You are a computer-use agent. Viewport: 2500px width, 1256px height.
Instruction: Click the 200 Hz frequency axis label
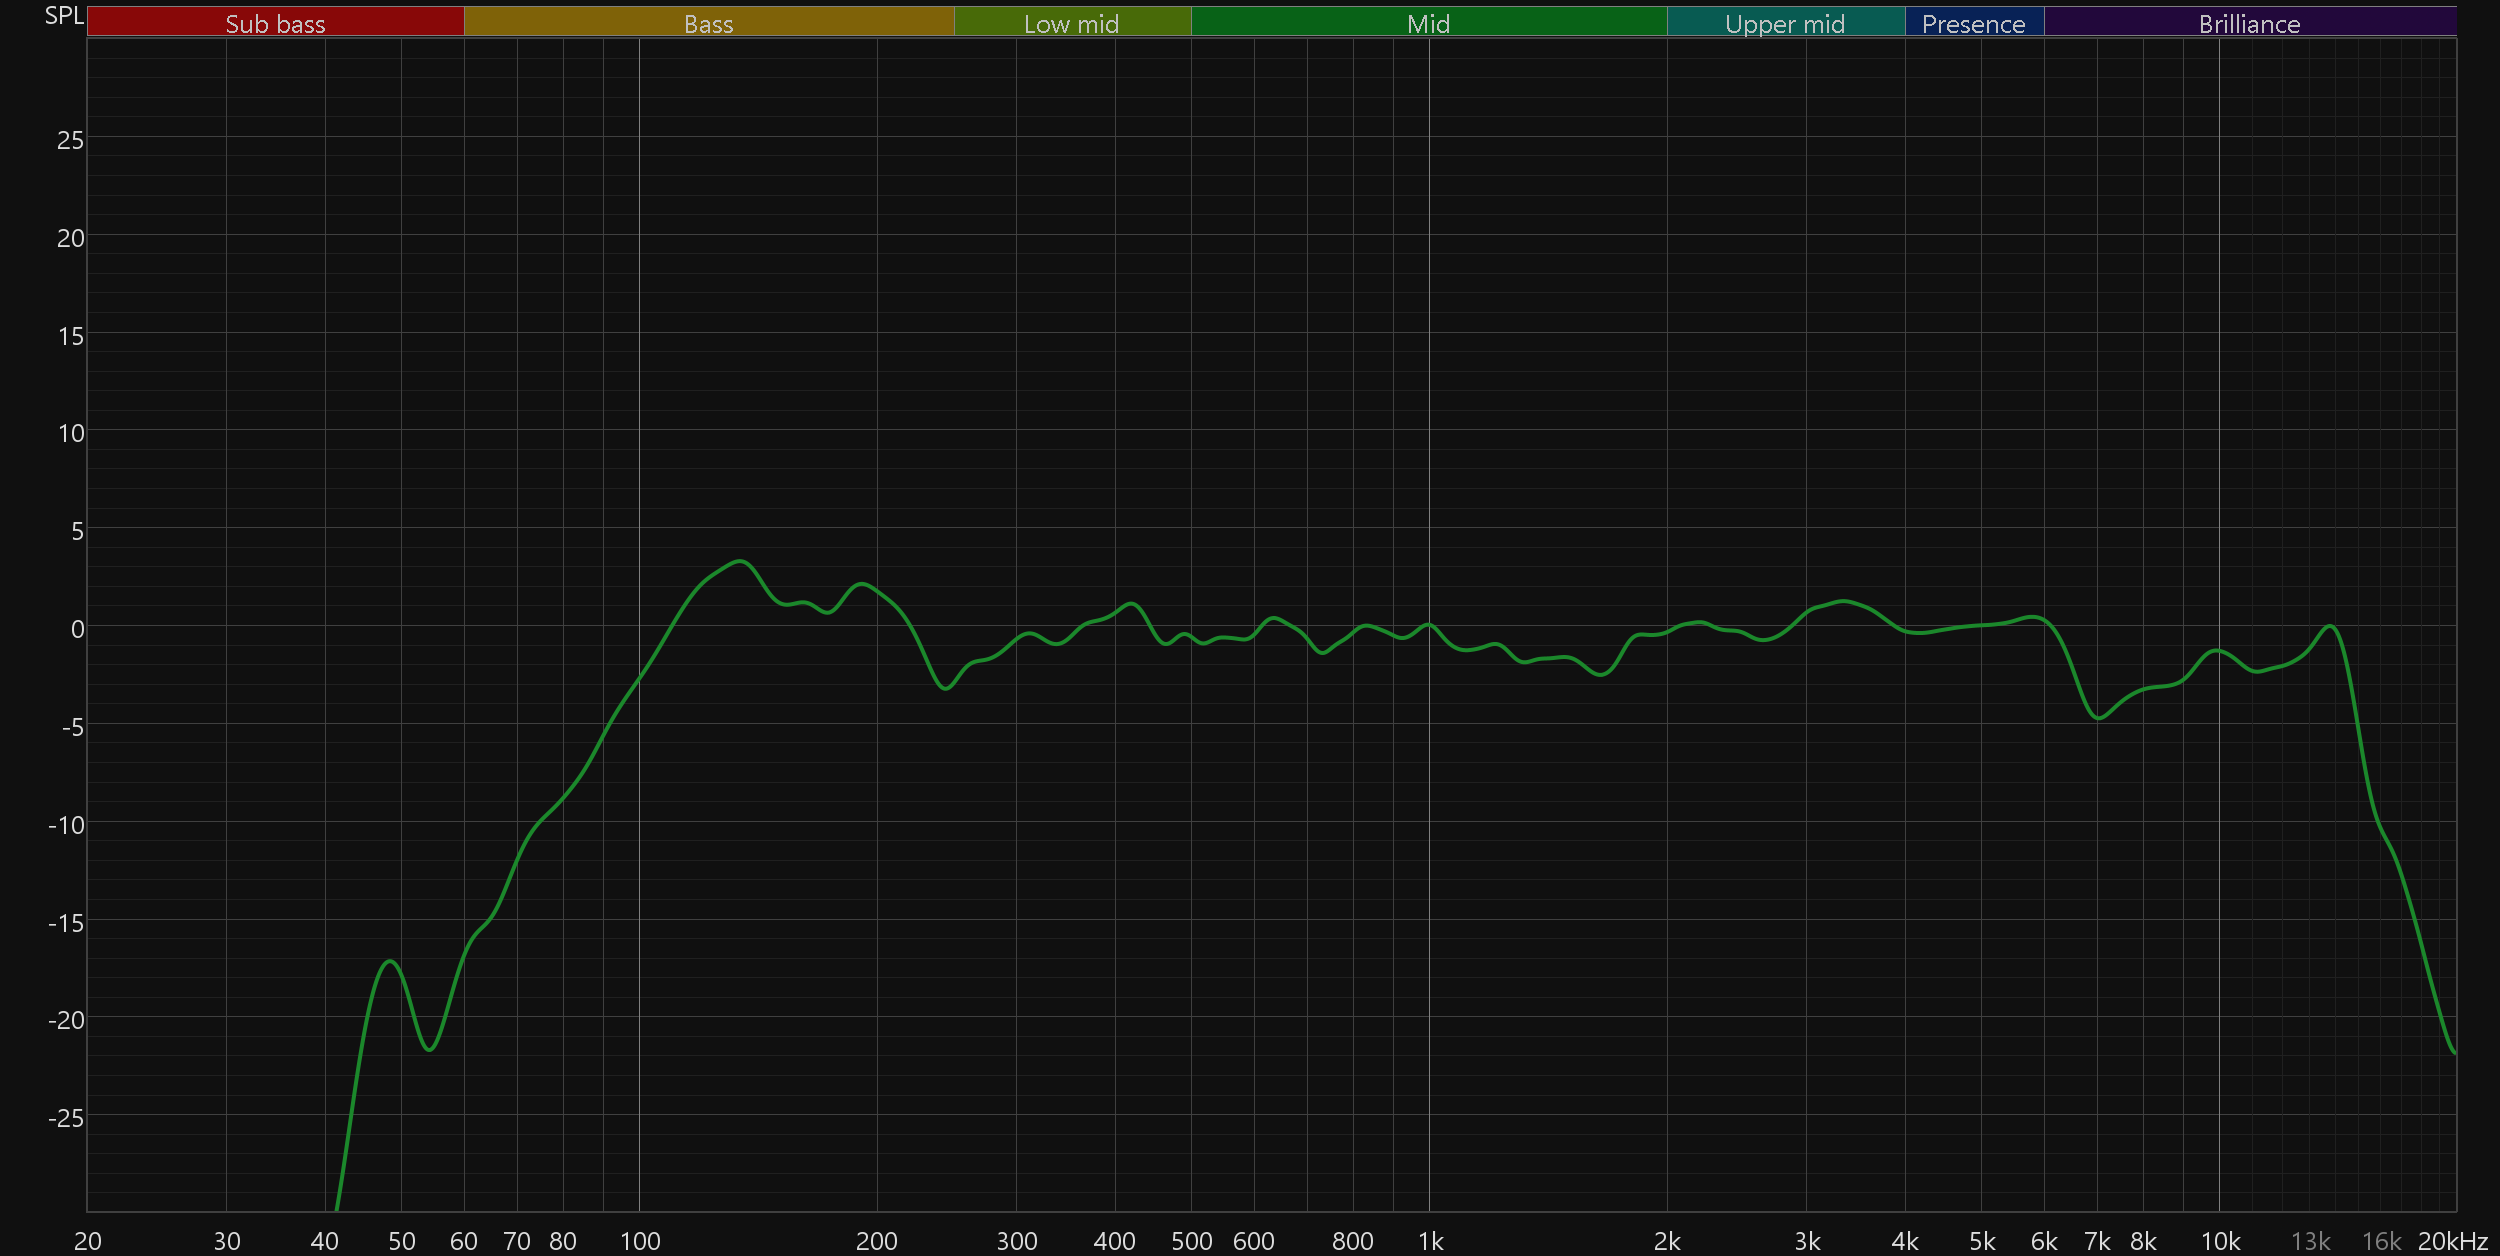(877, 1241)
